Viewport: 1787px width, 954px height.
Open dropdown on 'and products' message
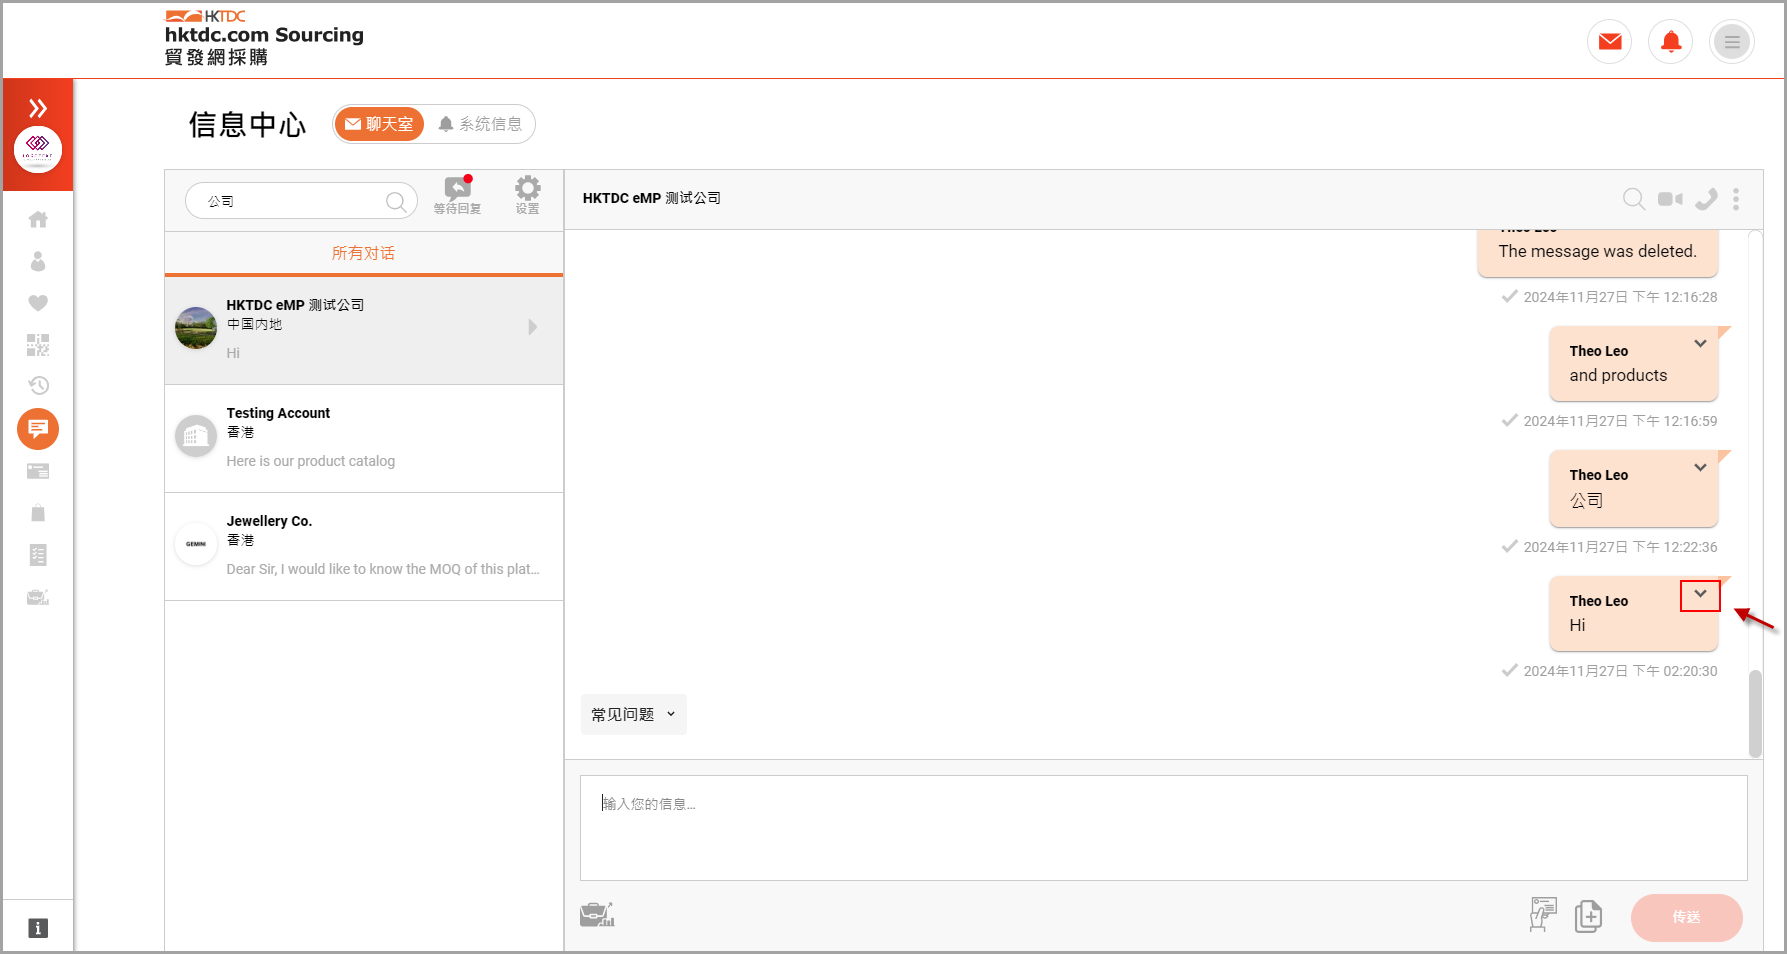tap(1700, 344)
